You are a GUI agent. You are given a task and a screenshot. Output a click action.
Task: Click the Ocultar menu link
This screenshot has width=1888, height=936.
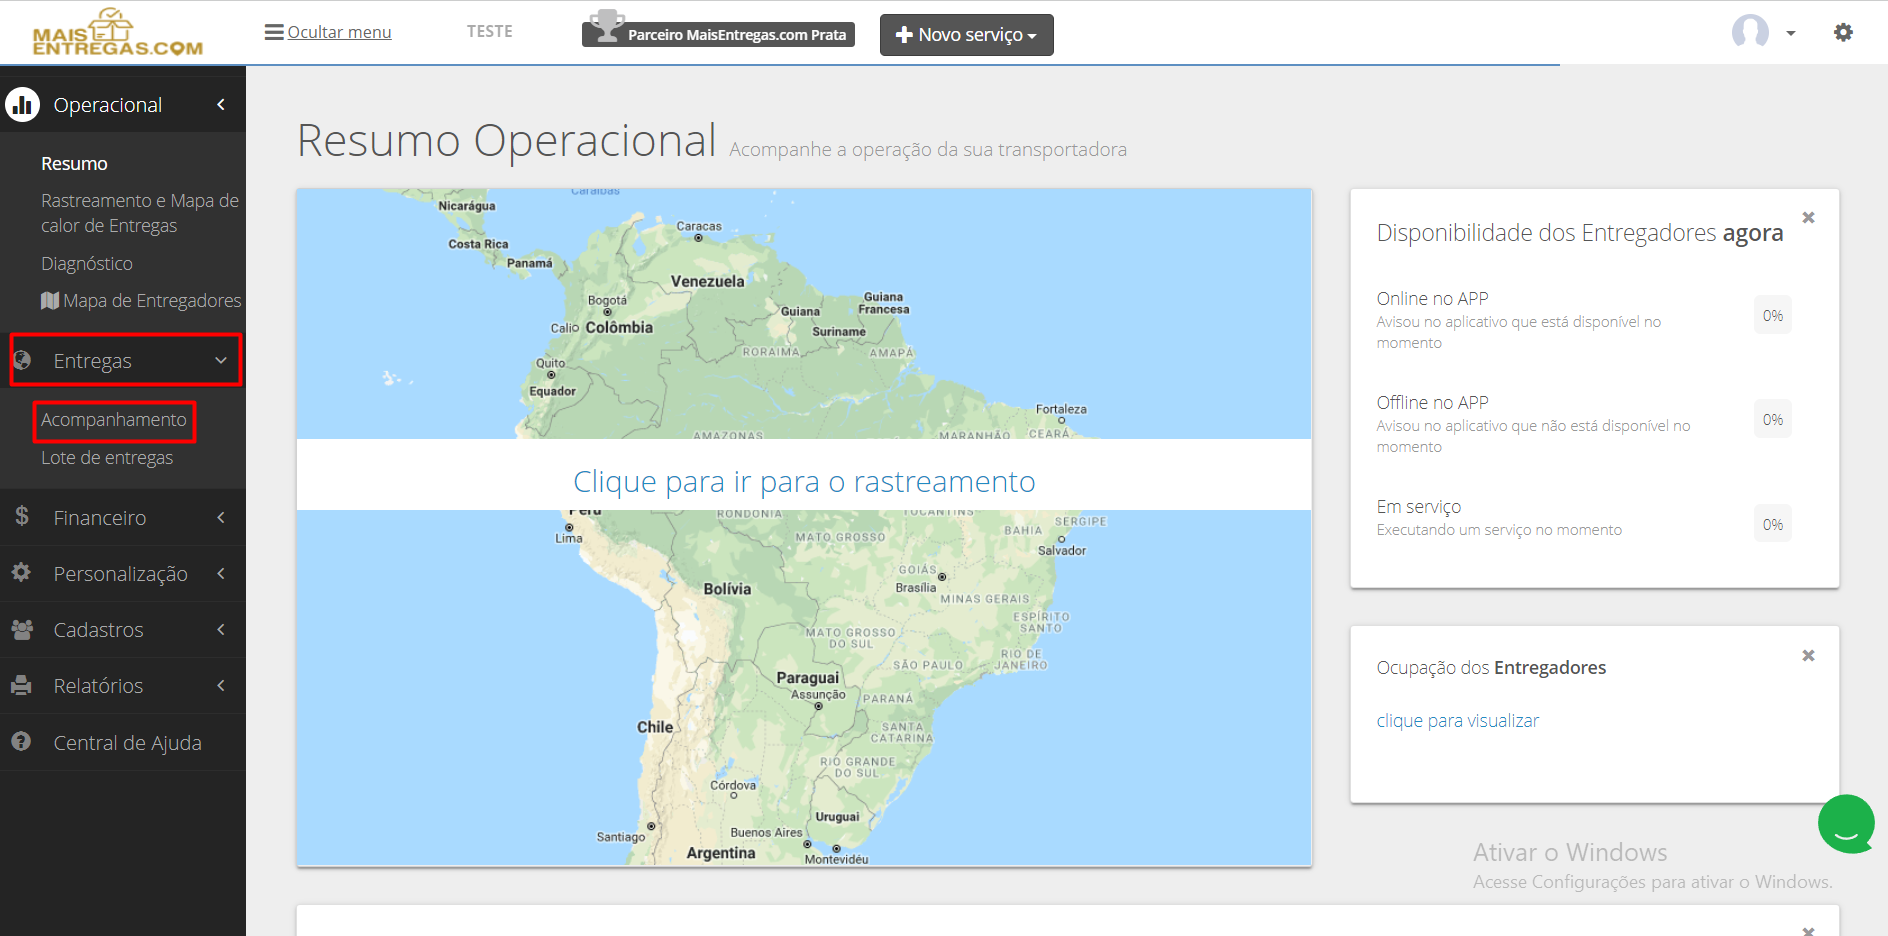340,32
